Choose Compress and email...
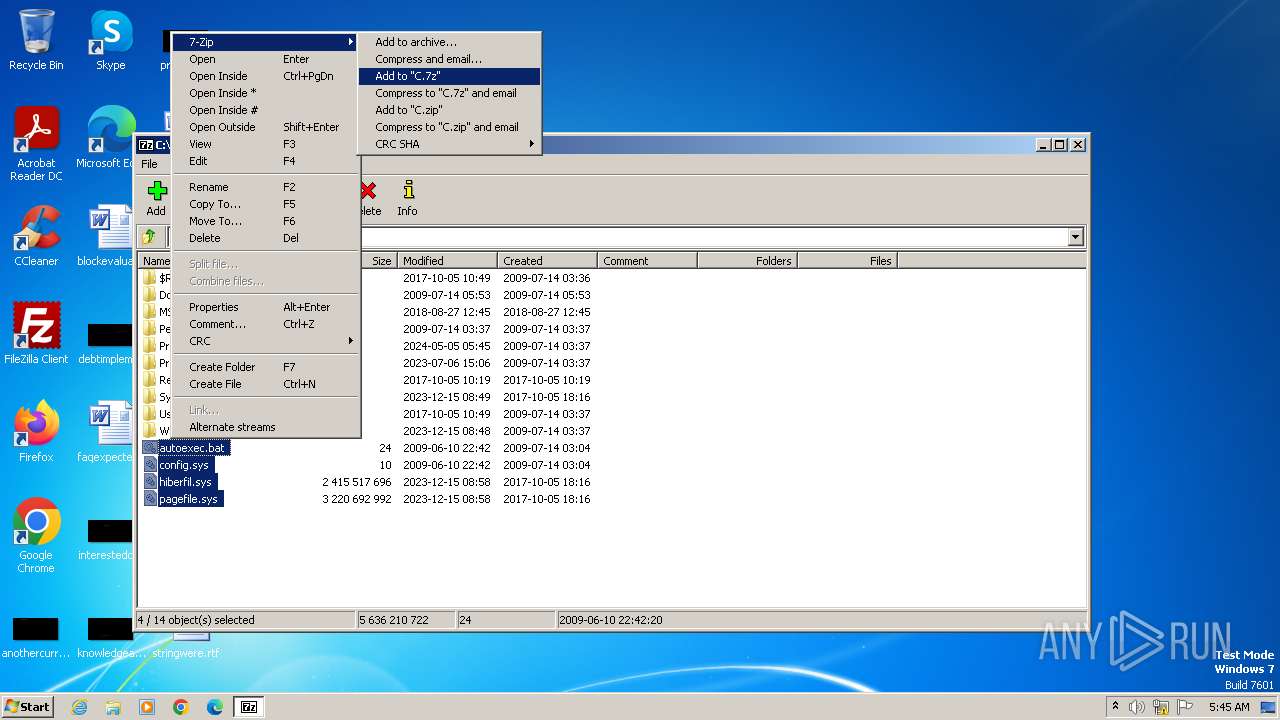The width and height of the screenshot is (1280, 720). click(449, 59)
